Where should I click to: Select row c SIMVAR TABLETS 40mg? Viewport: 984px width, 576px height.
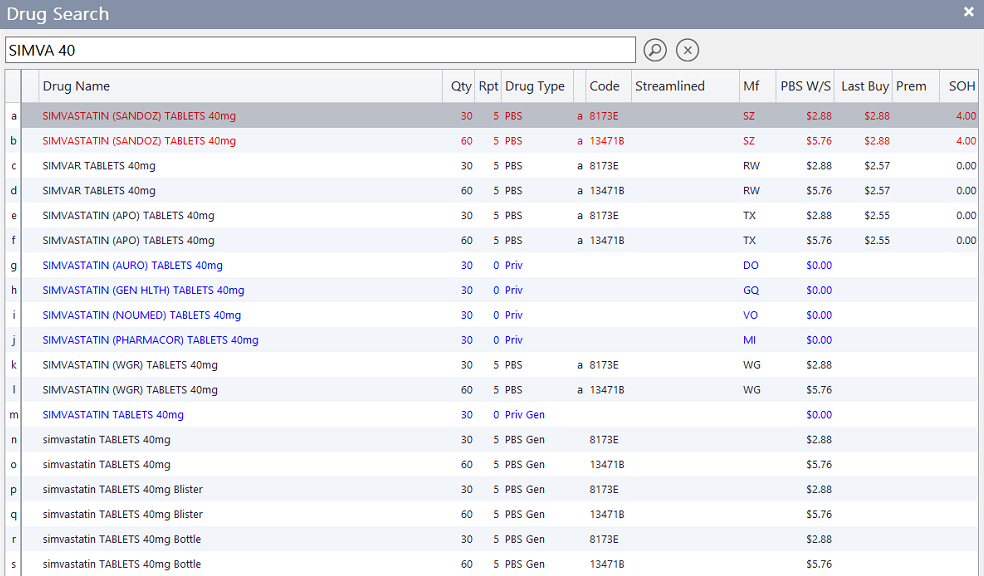pyautogui.click(x=491, y=166)
